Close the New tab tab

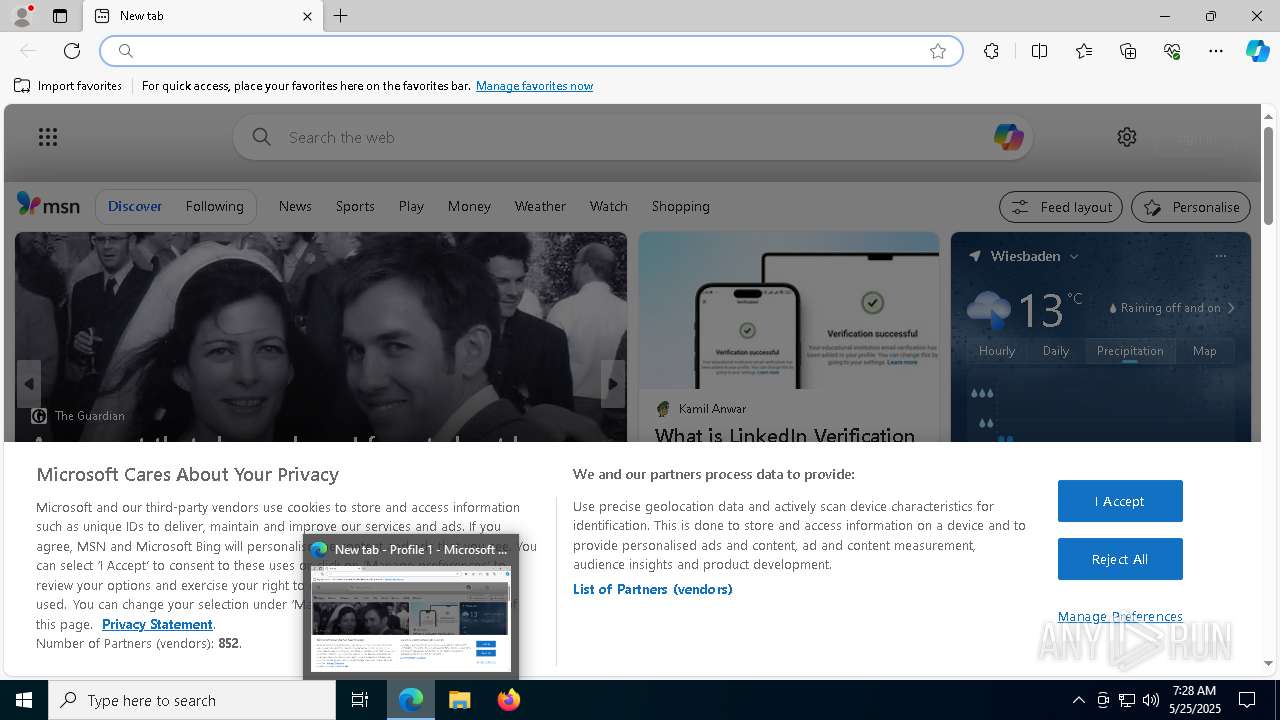point(307,16)
